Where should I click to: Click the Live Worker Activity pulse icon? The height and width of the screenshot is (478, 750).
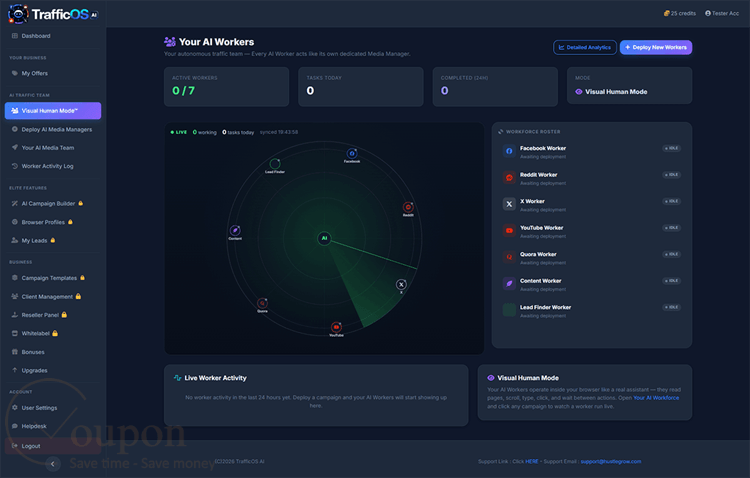(x=177, y=378)
